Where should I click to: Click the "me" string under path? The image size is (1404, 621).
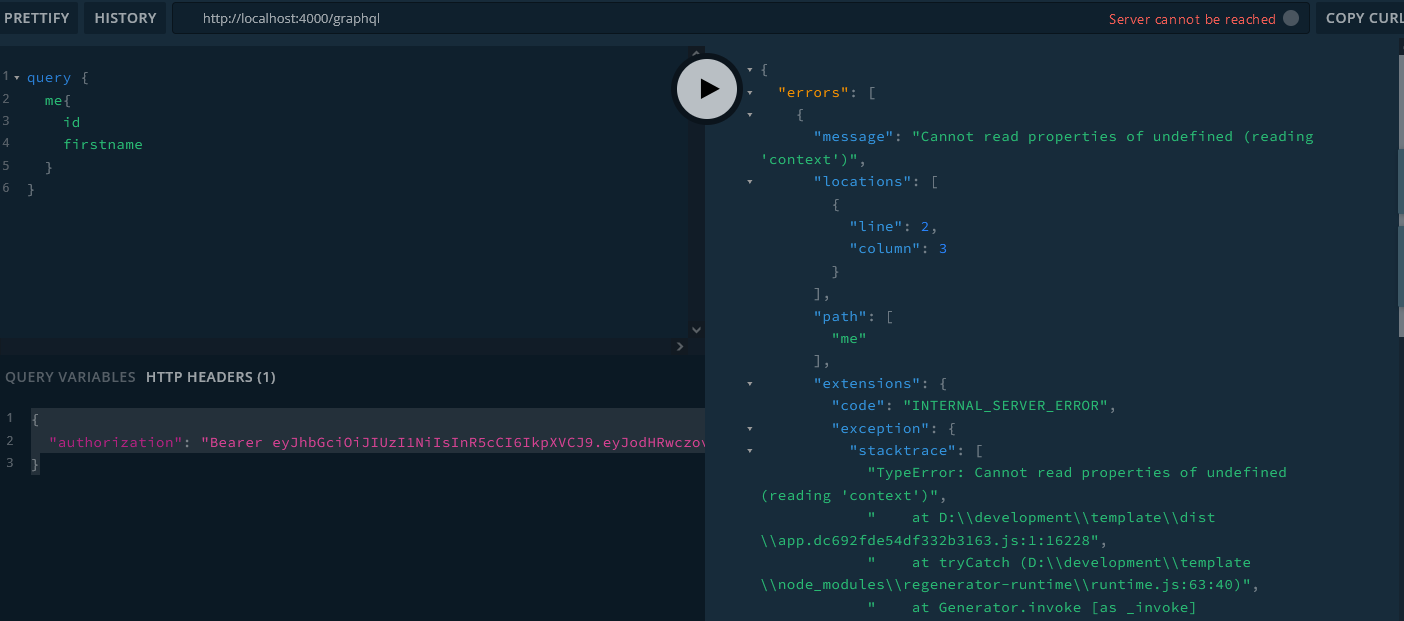(x=849, y=338)
